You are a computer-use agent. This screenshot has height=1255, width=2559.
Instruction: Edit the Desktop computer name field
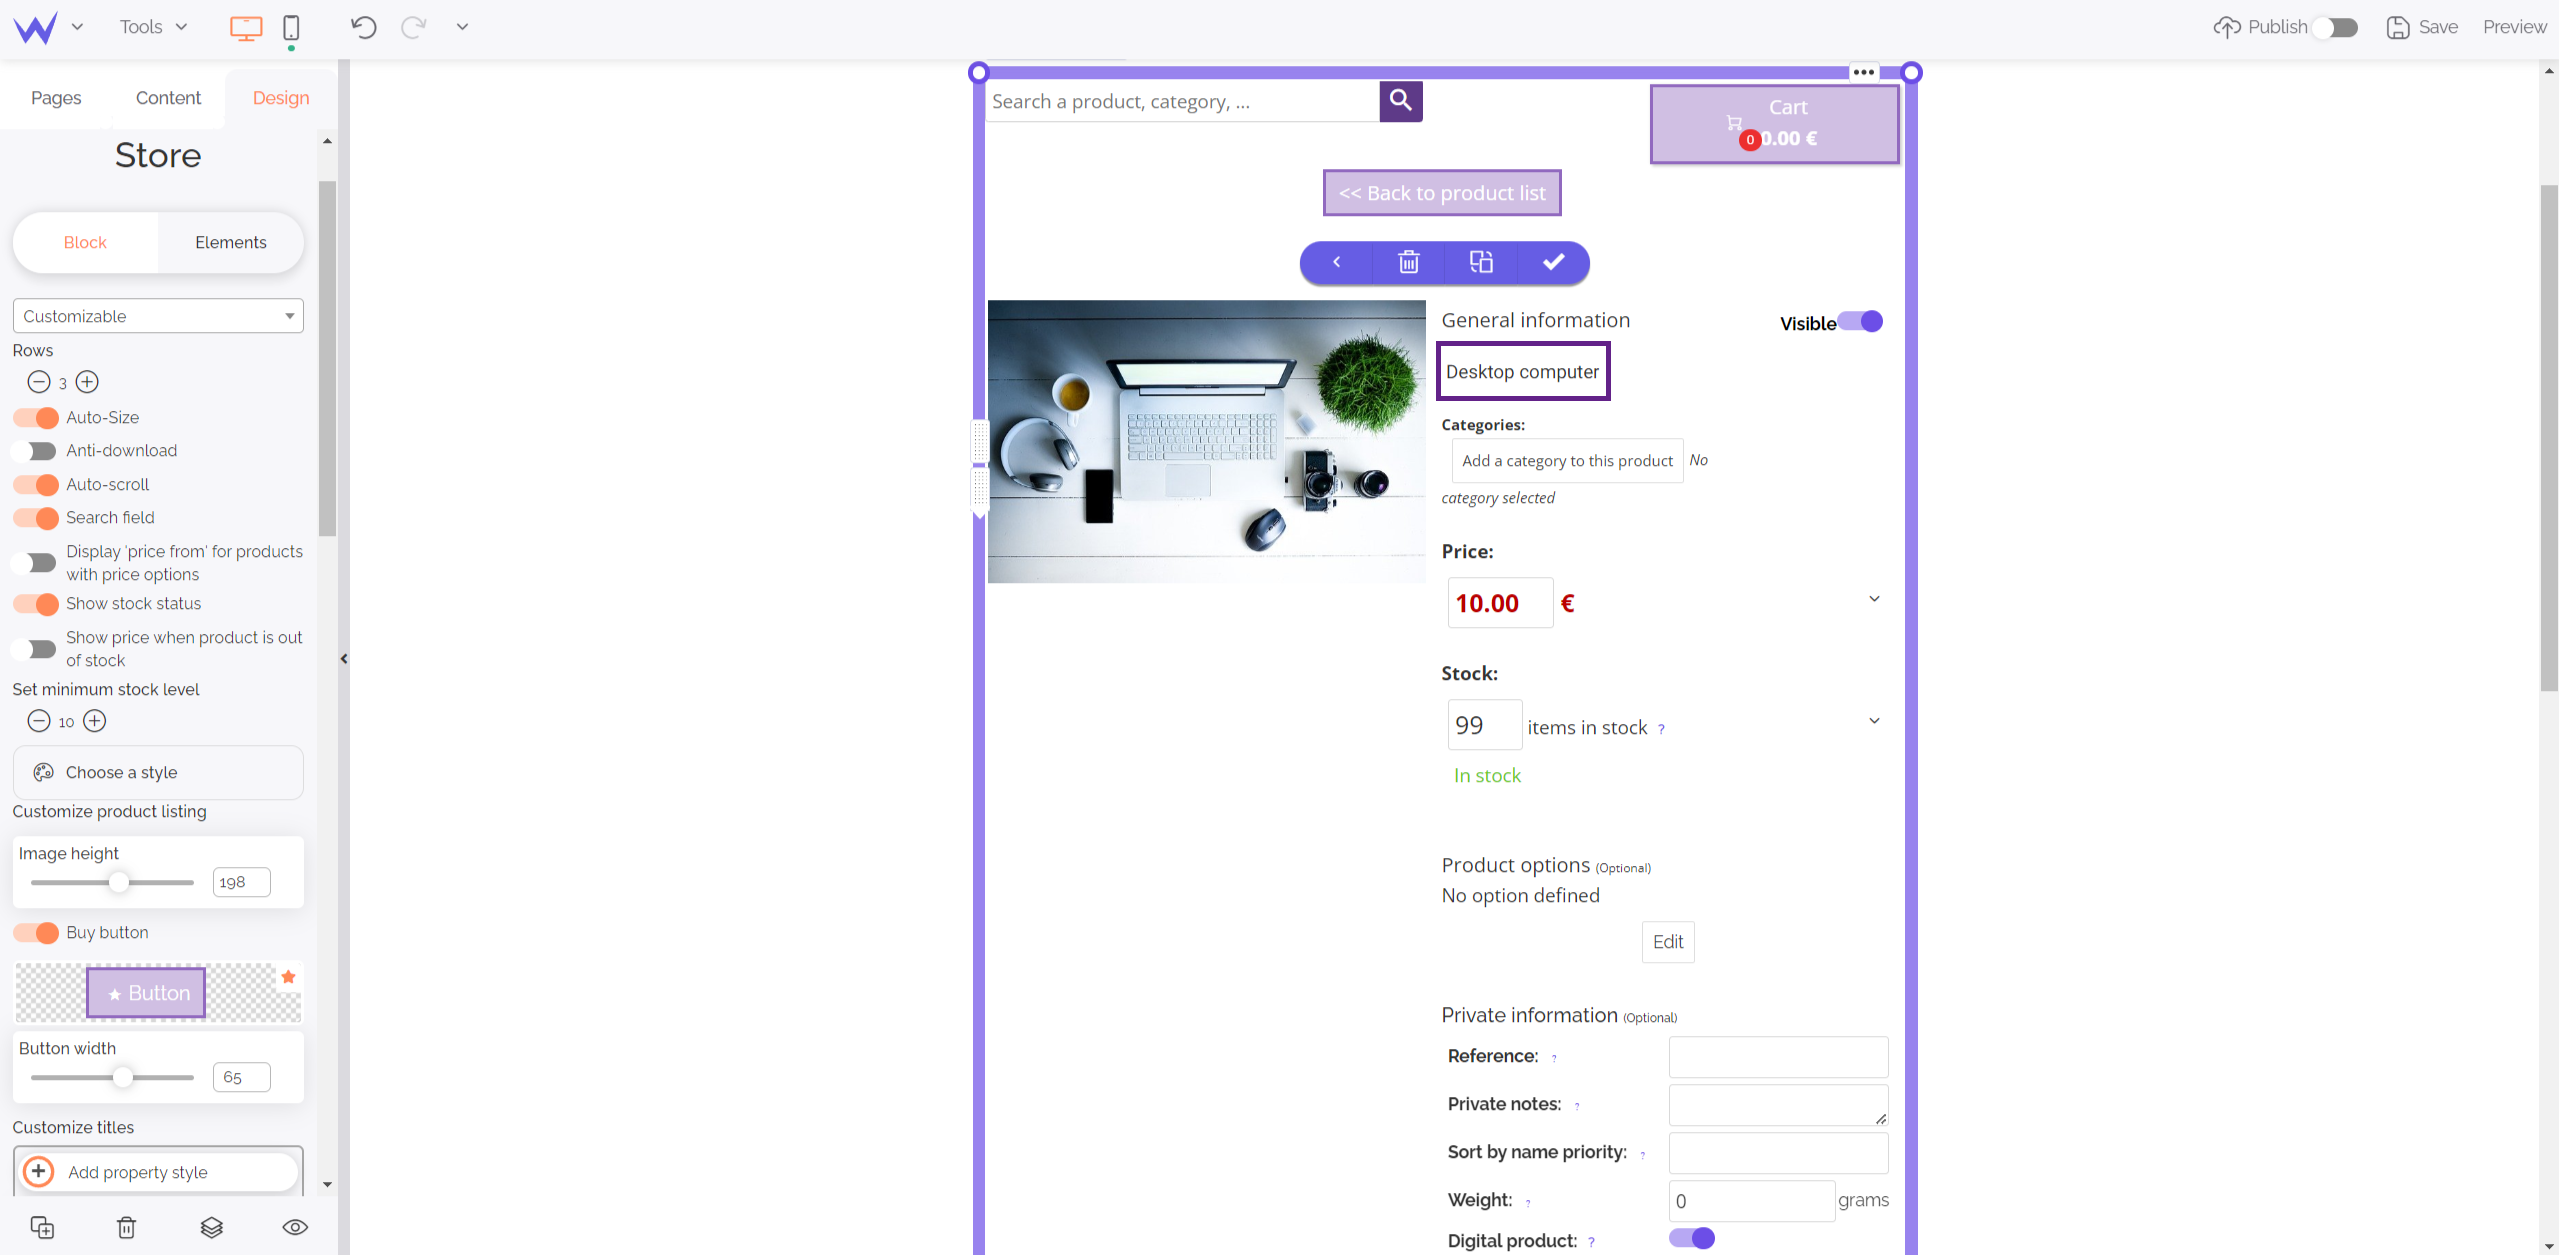1523,371
